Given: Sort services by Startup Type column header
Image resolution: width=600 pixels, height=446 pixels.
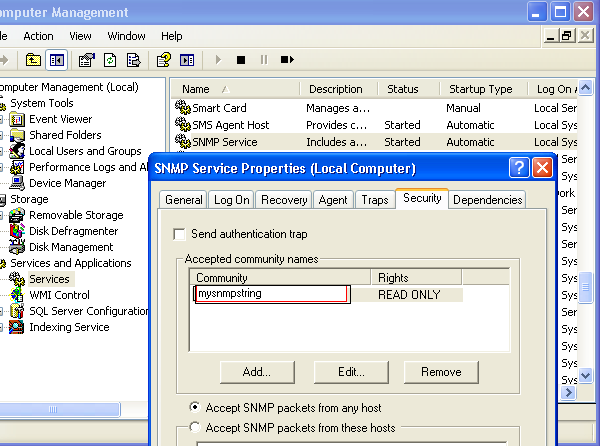Looking at the screenshot, I should 483,89.
